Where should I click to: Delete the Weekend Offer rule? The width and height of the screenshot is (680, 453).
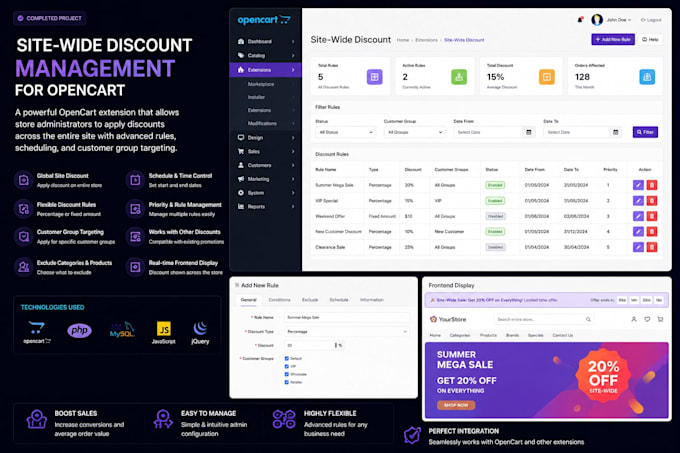pyautogui.click(x=651, y=216)
